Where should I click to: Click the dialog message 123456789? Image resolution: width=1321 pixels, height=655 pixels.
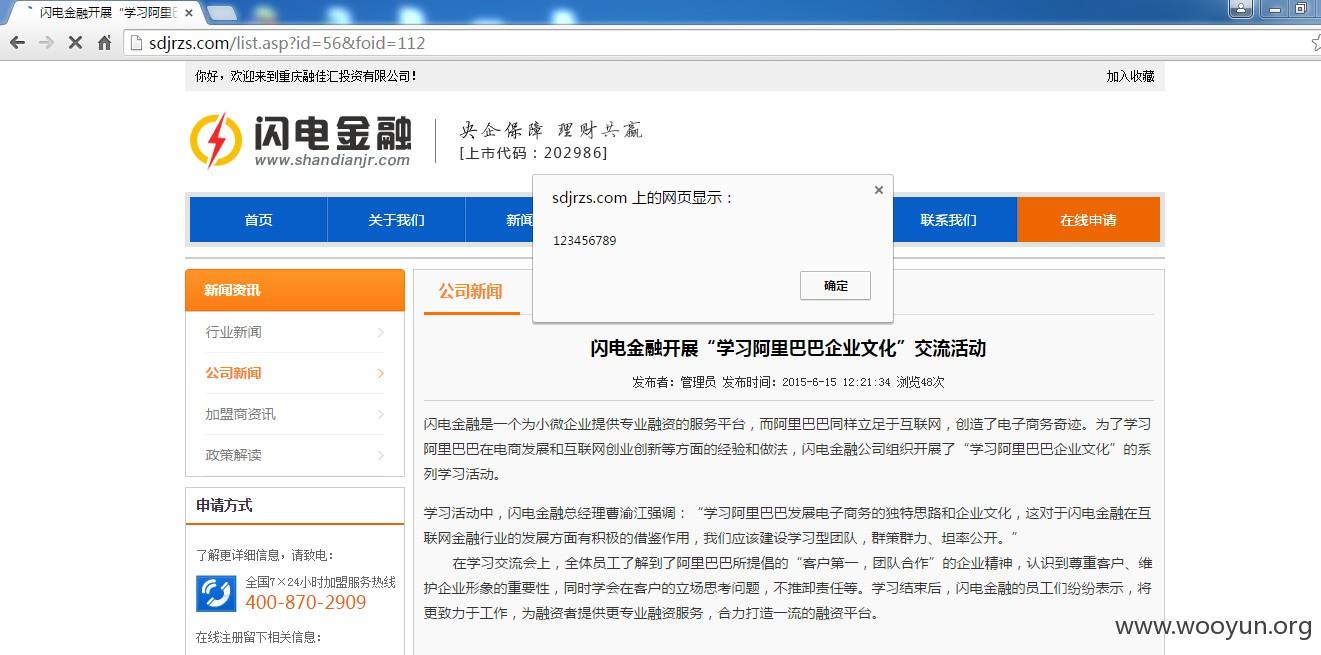(x=585, y=241)
